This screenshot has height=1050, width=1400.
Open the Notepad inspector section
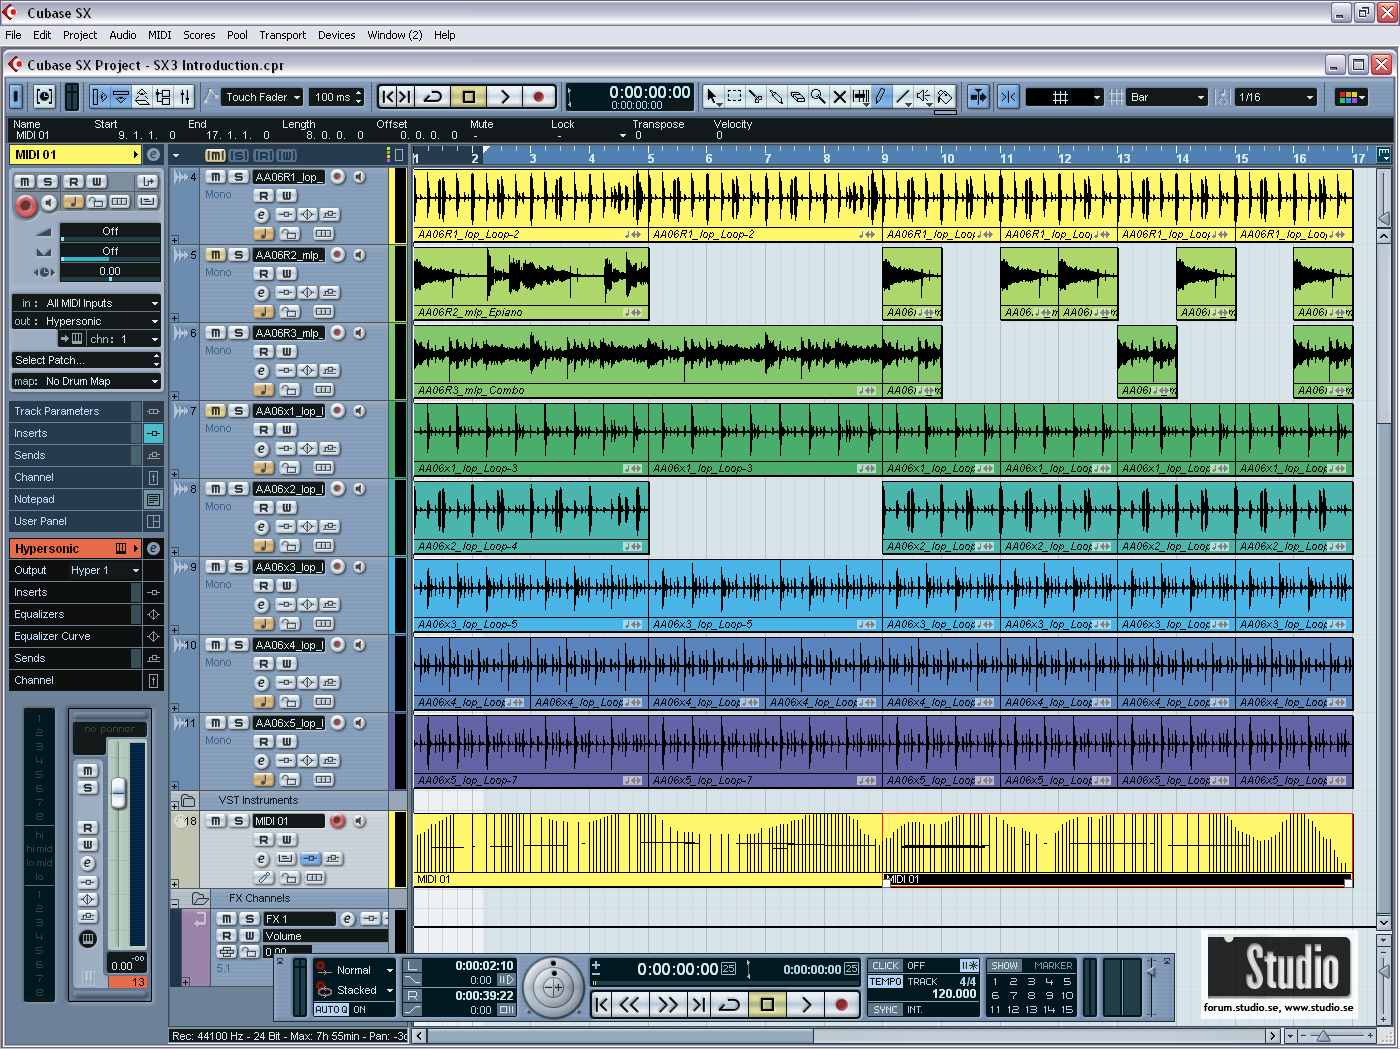pos(76,499)
